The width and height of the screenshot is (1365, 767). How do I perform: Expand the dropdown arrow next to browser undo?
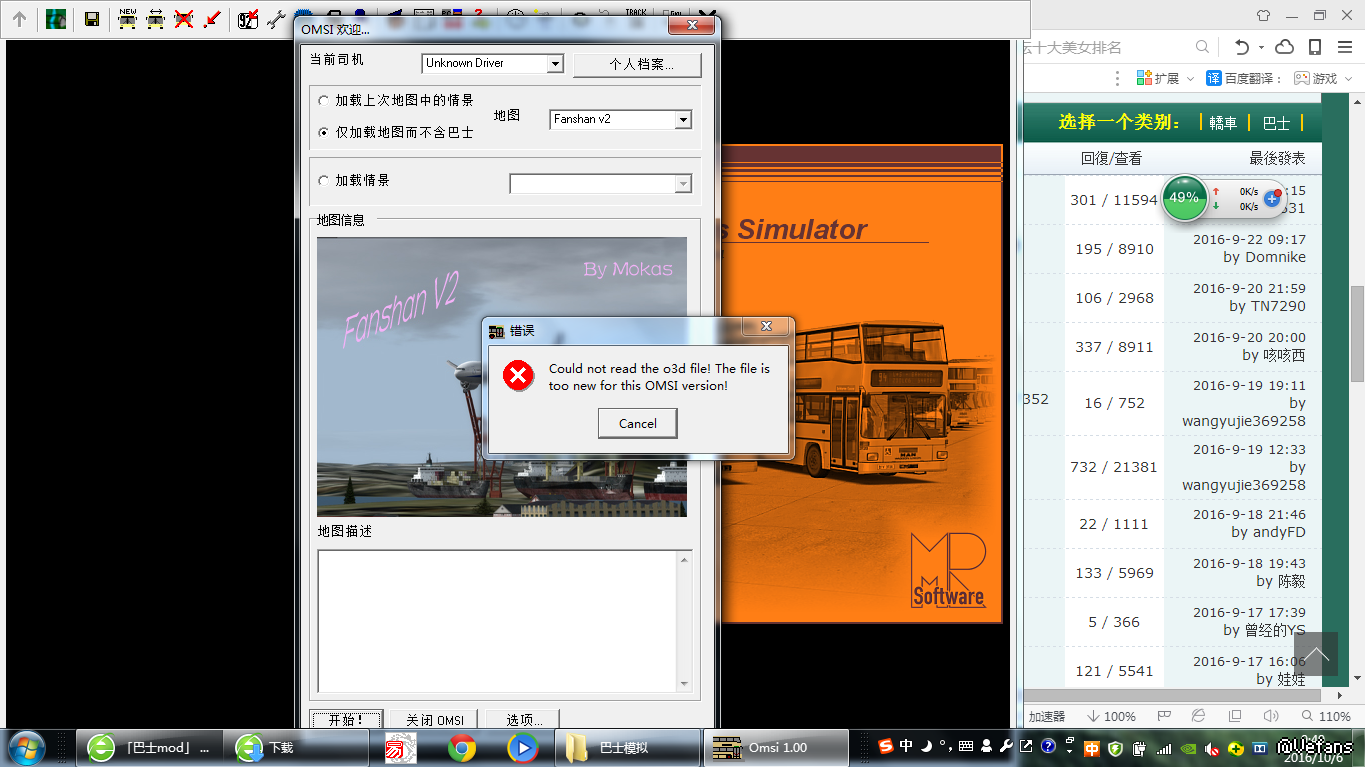(x=1261, y=47)
